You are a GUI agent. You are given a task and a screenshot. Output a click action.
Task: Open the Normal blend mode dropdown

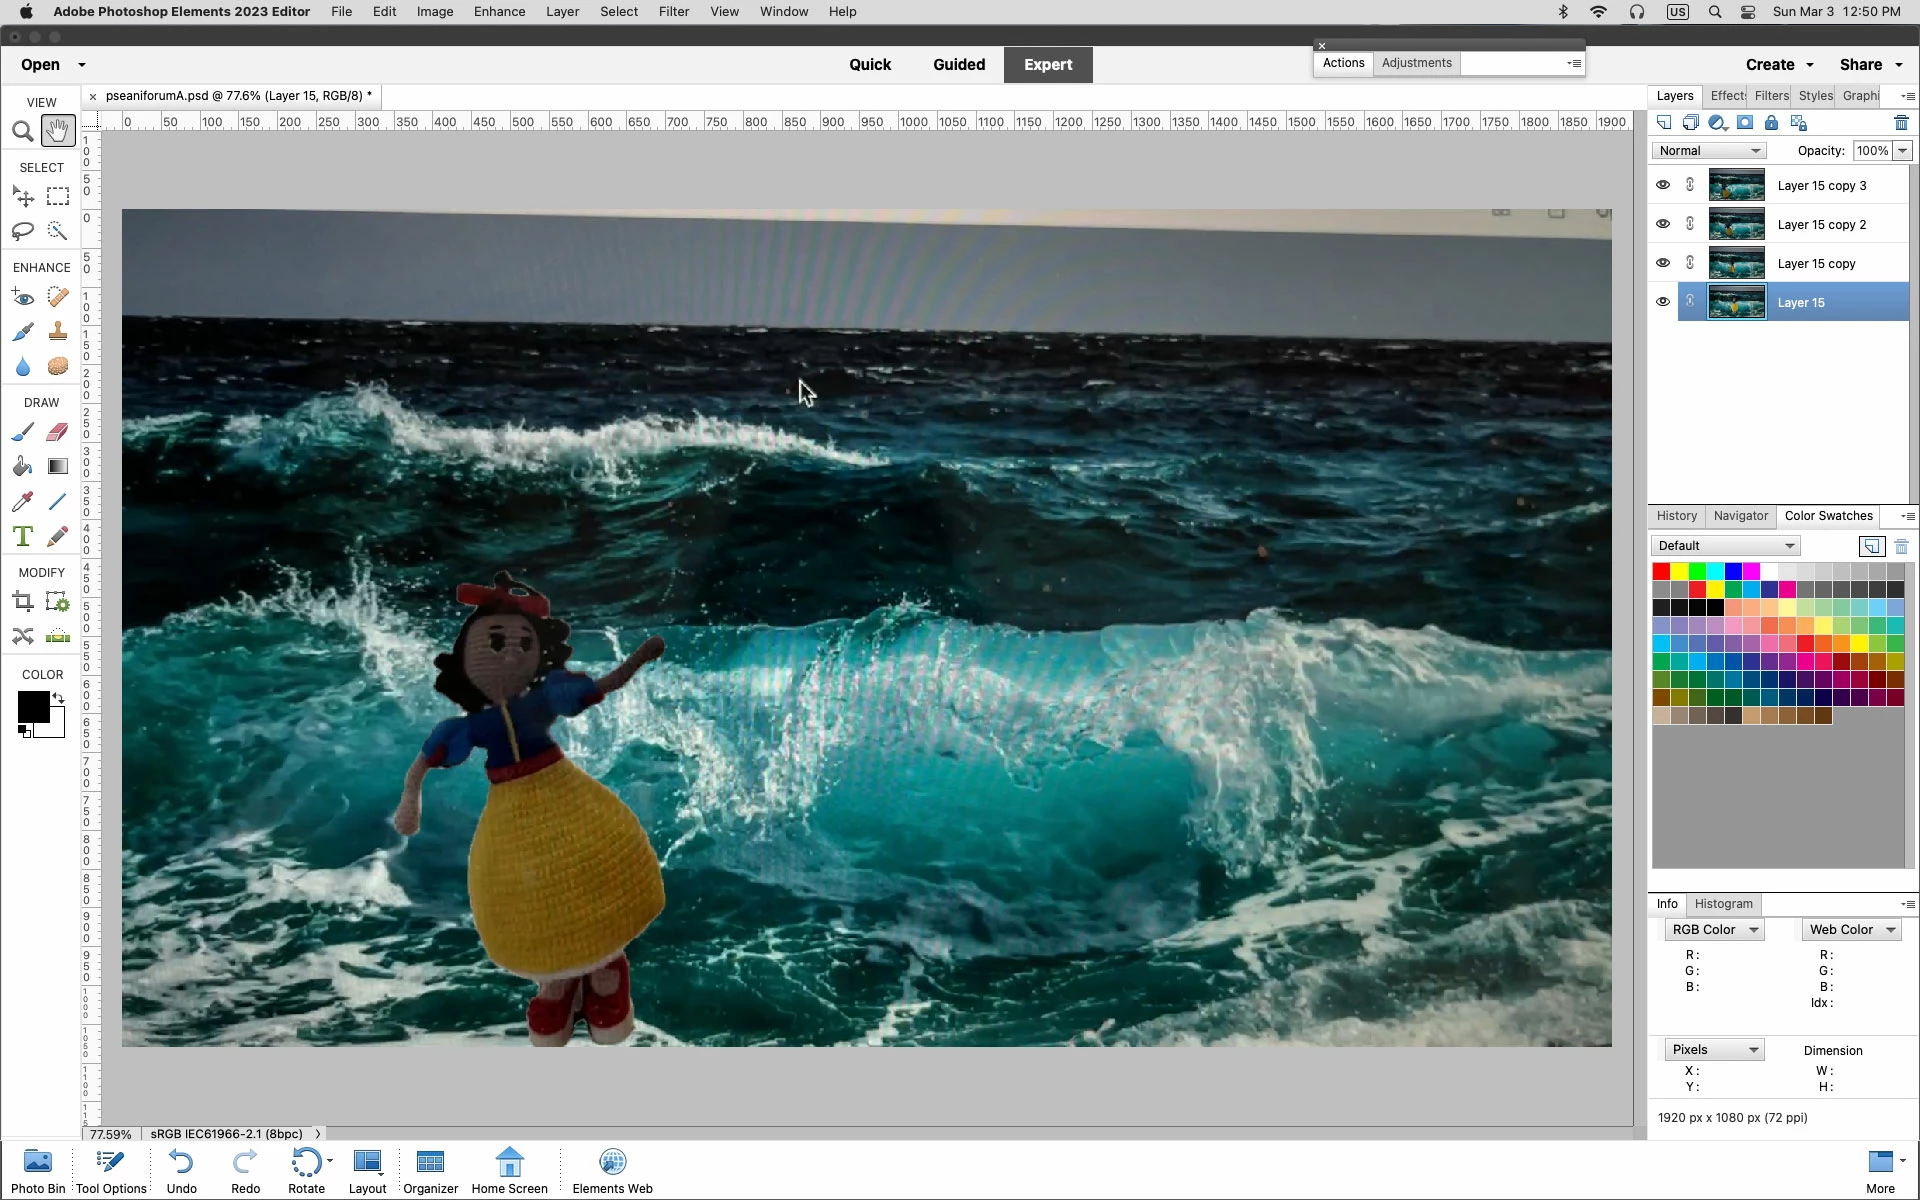[1708, 151]
